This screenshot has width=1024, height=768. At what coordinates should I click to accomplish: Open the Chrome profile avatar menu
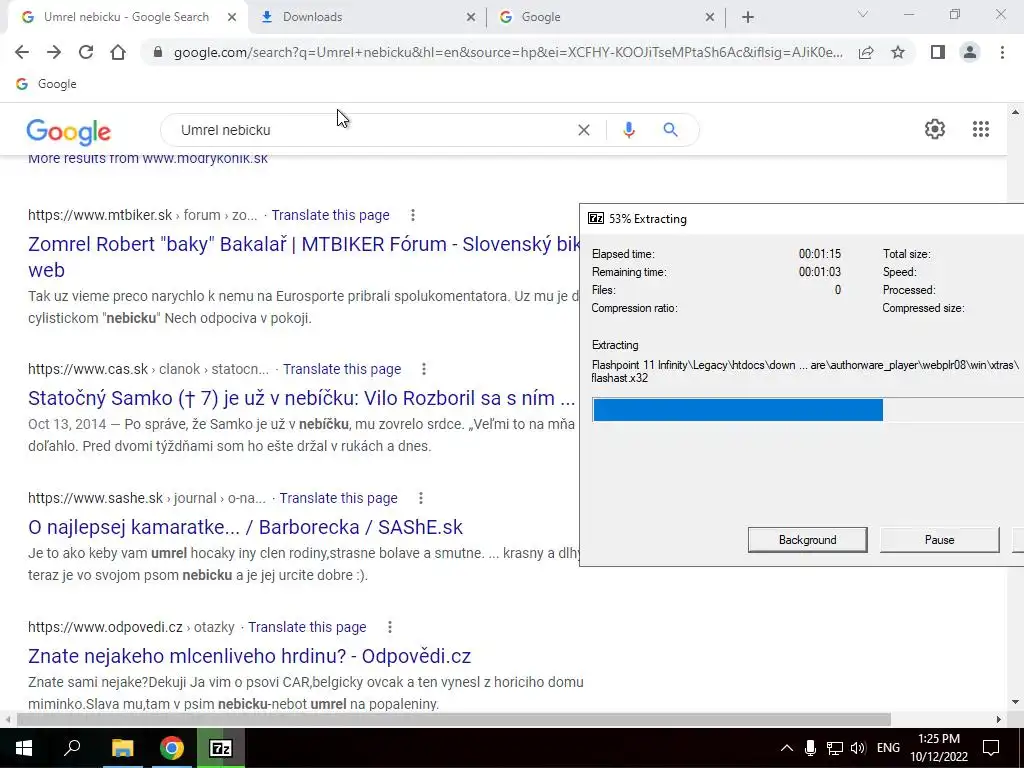coord(970,52)
